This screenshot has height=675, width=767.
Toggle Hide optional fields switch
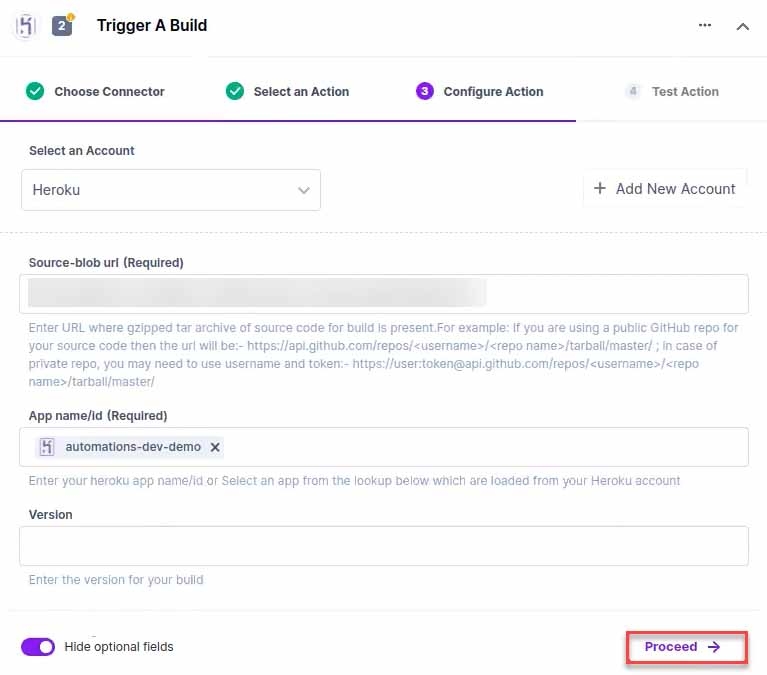(38, 647)
